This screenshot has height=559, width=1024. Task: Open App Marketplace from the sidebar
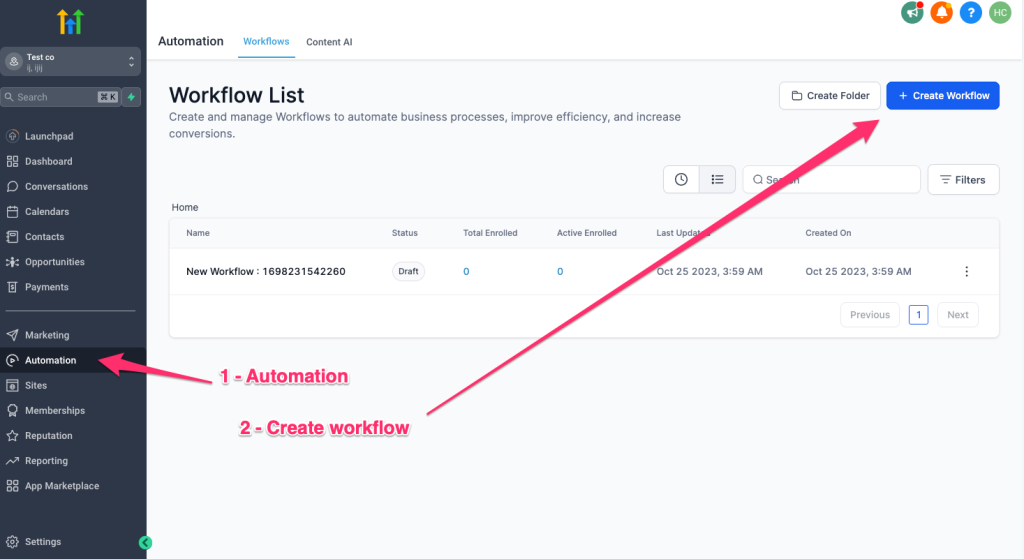point(62,486)
